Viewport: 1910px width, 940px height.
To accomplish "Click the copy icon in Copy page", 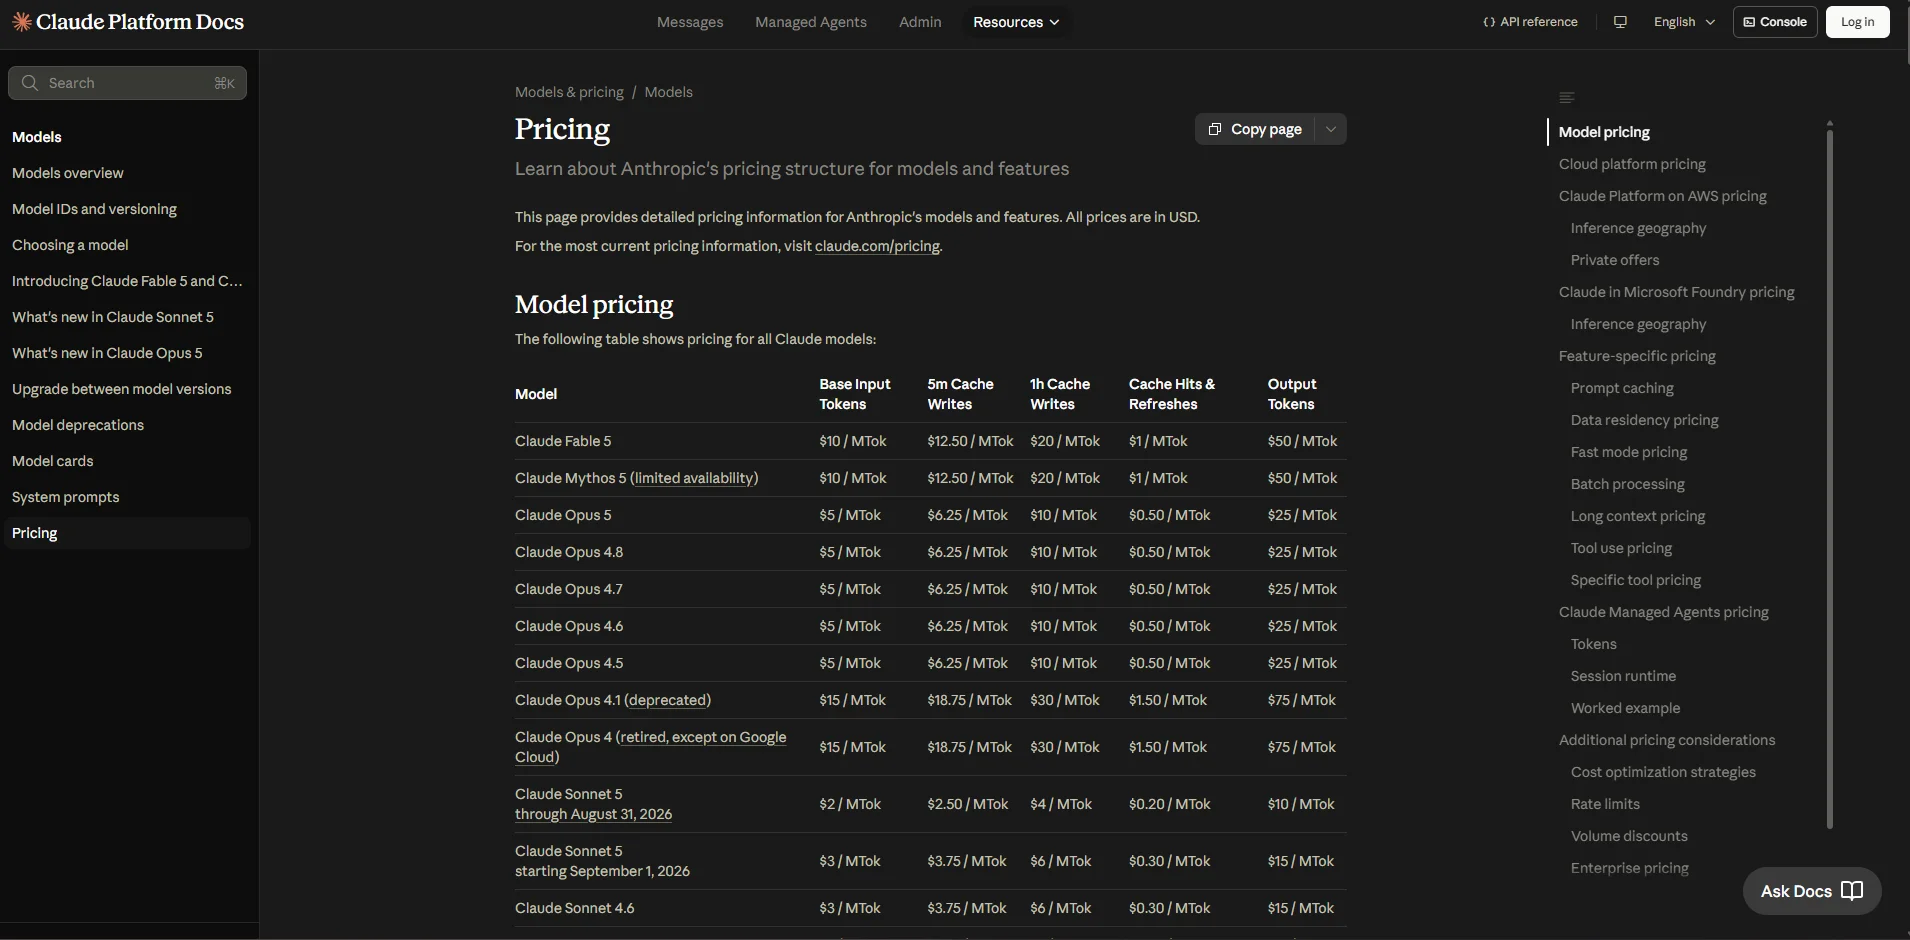I will (1215, 129).
